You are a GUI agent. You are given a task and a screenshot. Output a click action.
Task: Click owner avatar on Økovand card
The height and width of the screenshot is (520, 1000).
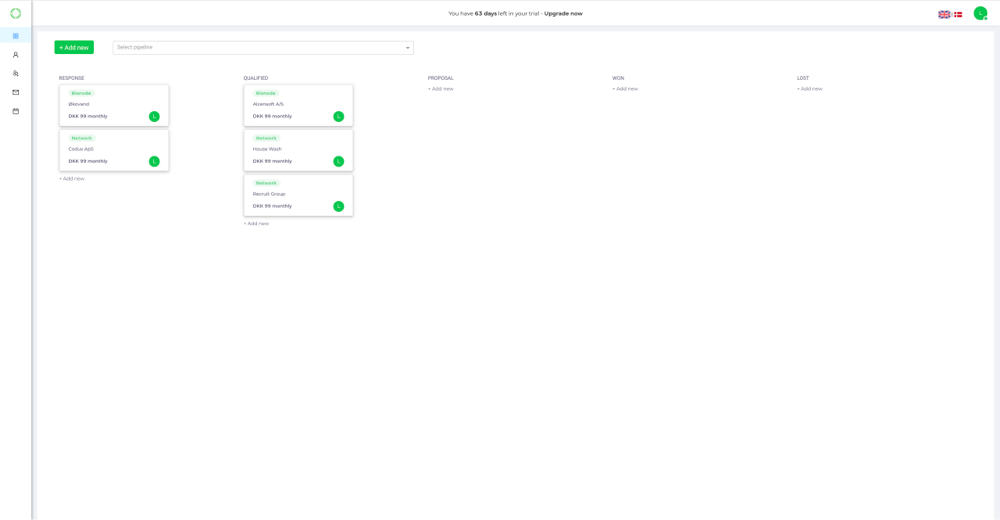point(154,117)
